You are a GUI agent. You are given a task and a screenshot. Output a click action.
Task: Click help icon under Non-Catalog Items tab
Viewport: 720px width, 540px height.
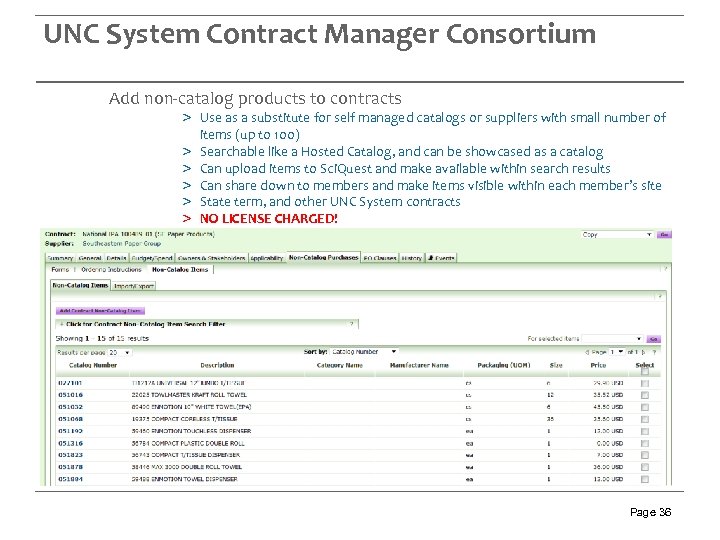pos(660,297)
